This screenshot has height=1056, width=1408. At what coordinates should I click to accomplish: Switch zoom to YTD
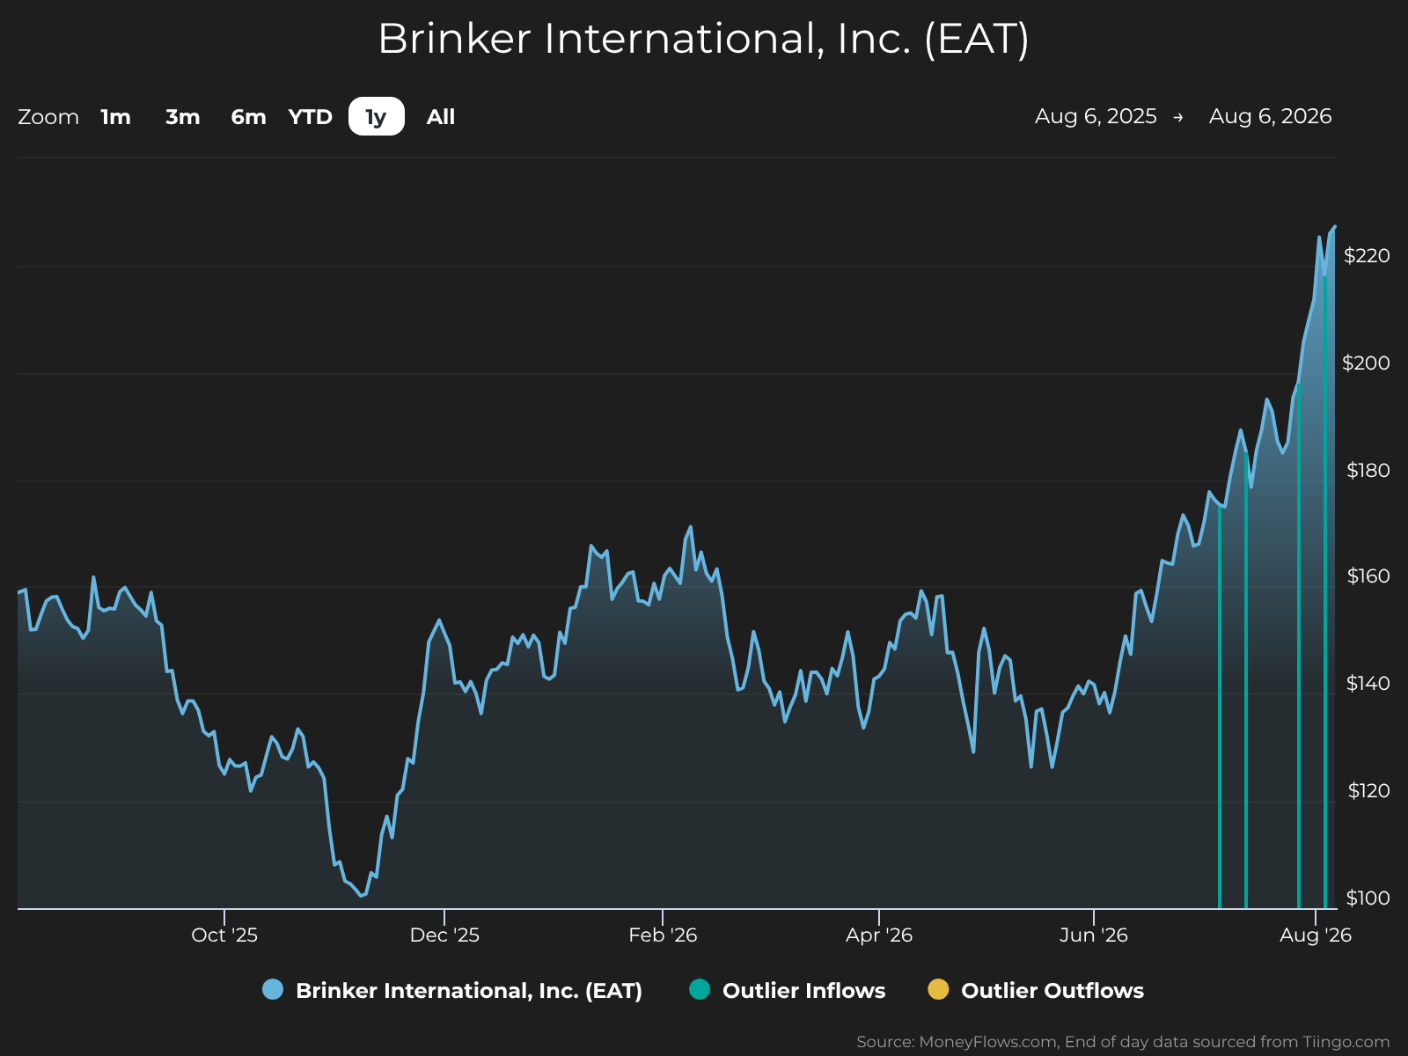coord(310,117)
